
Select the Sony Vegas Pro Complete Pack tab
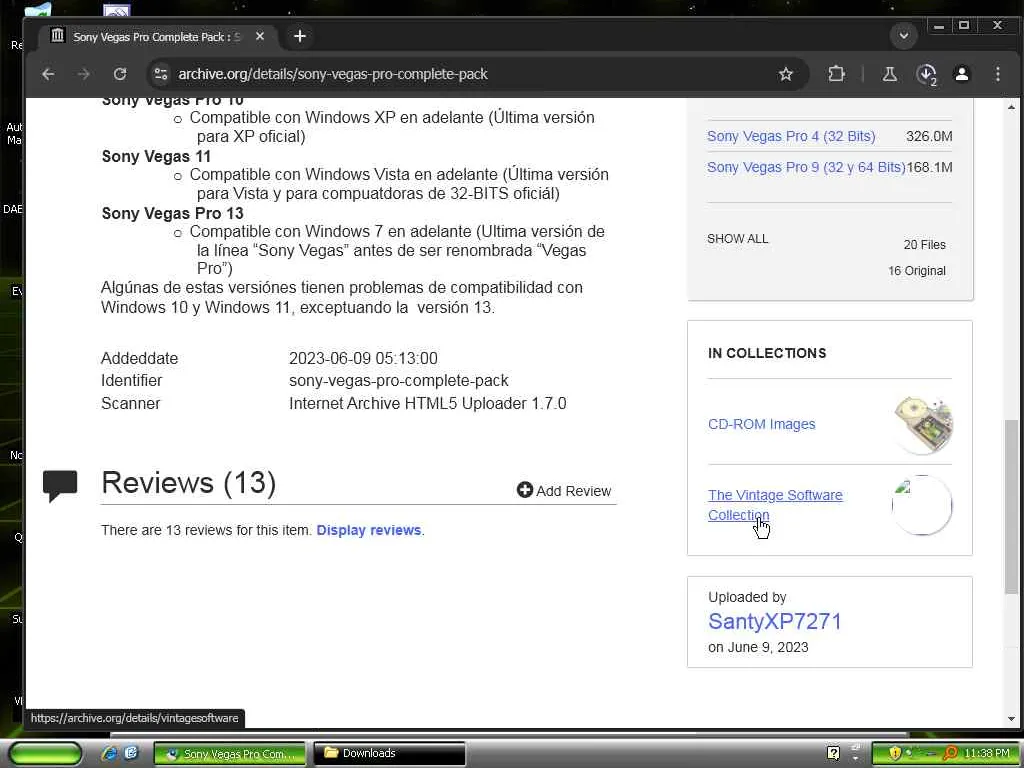157,37
